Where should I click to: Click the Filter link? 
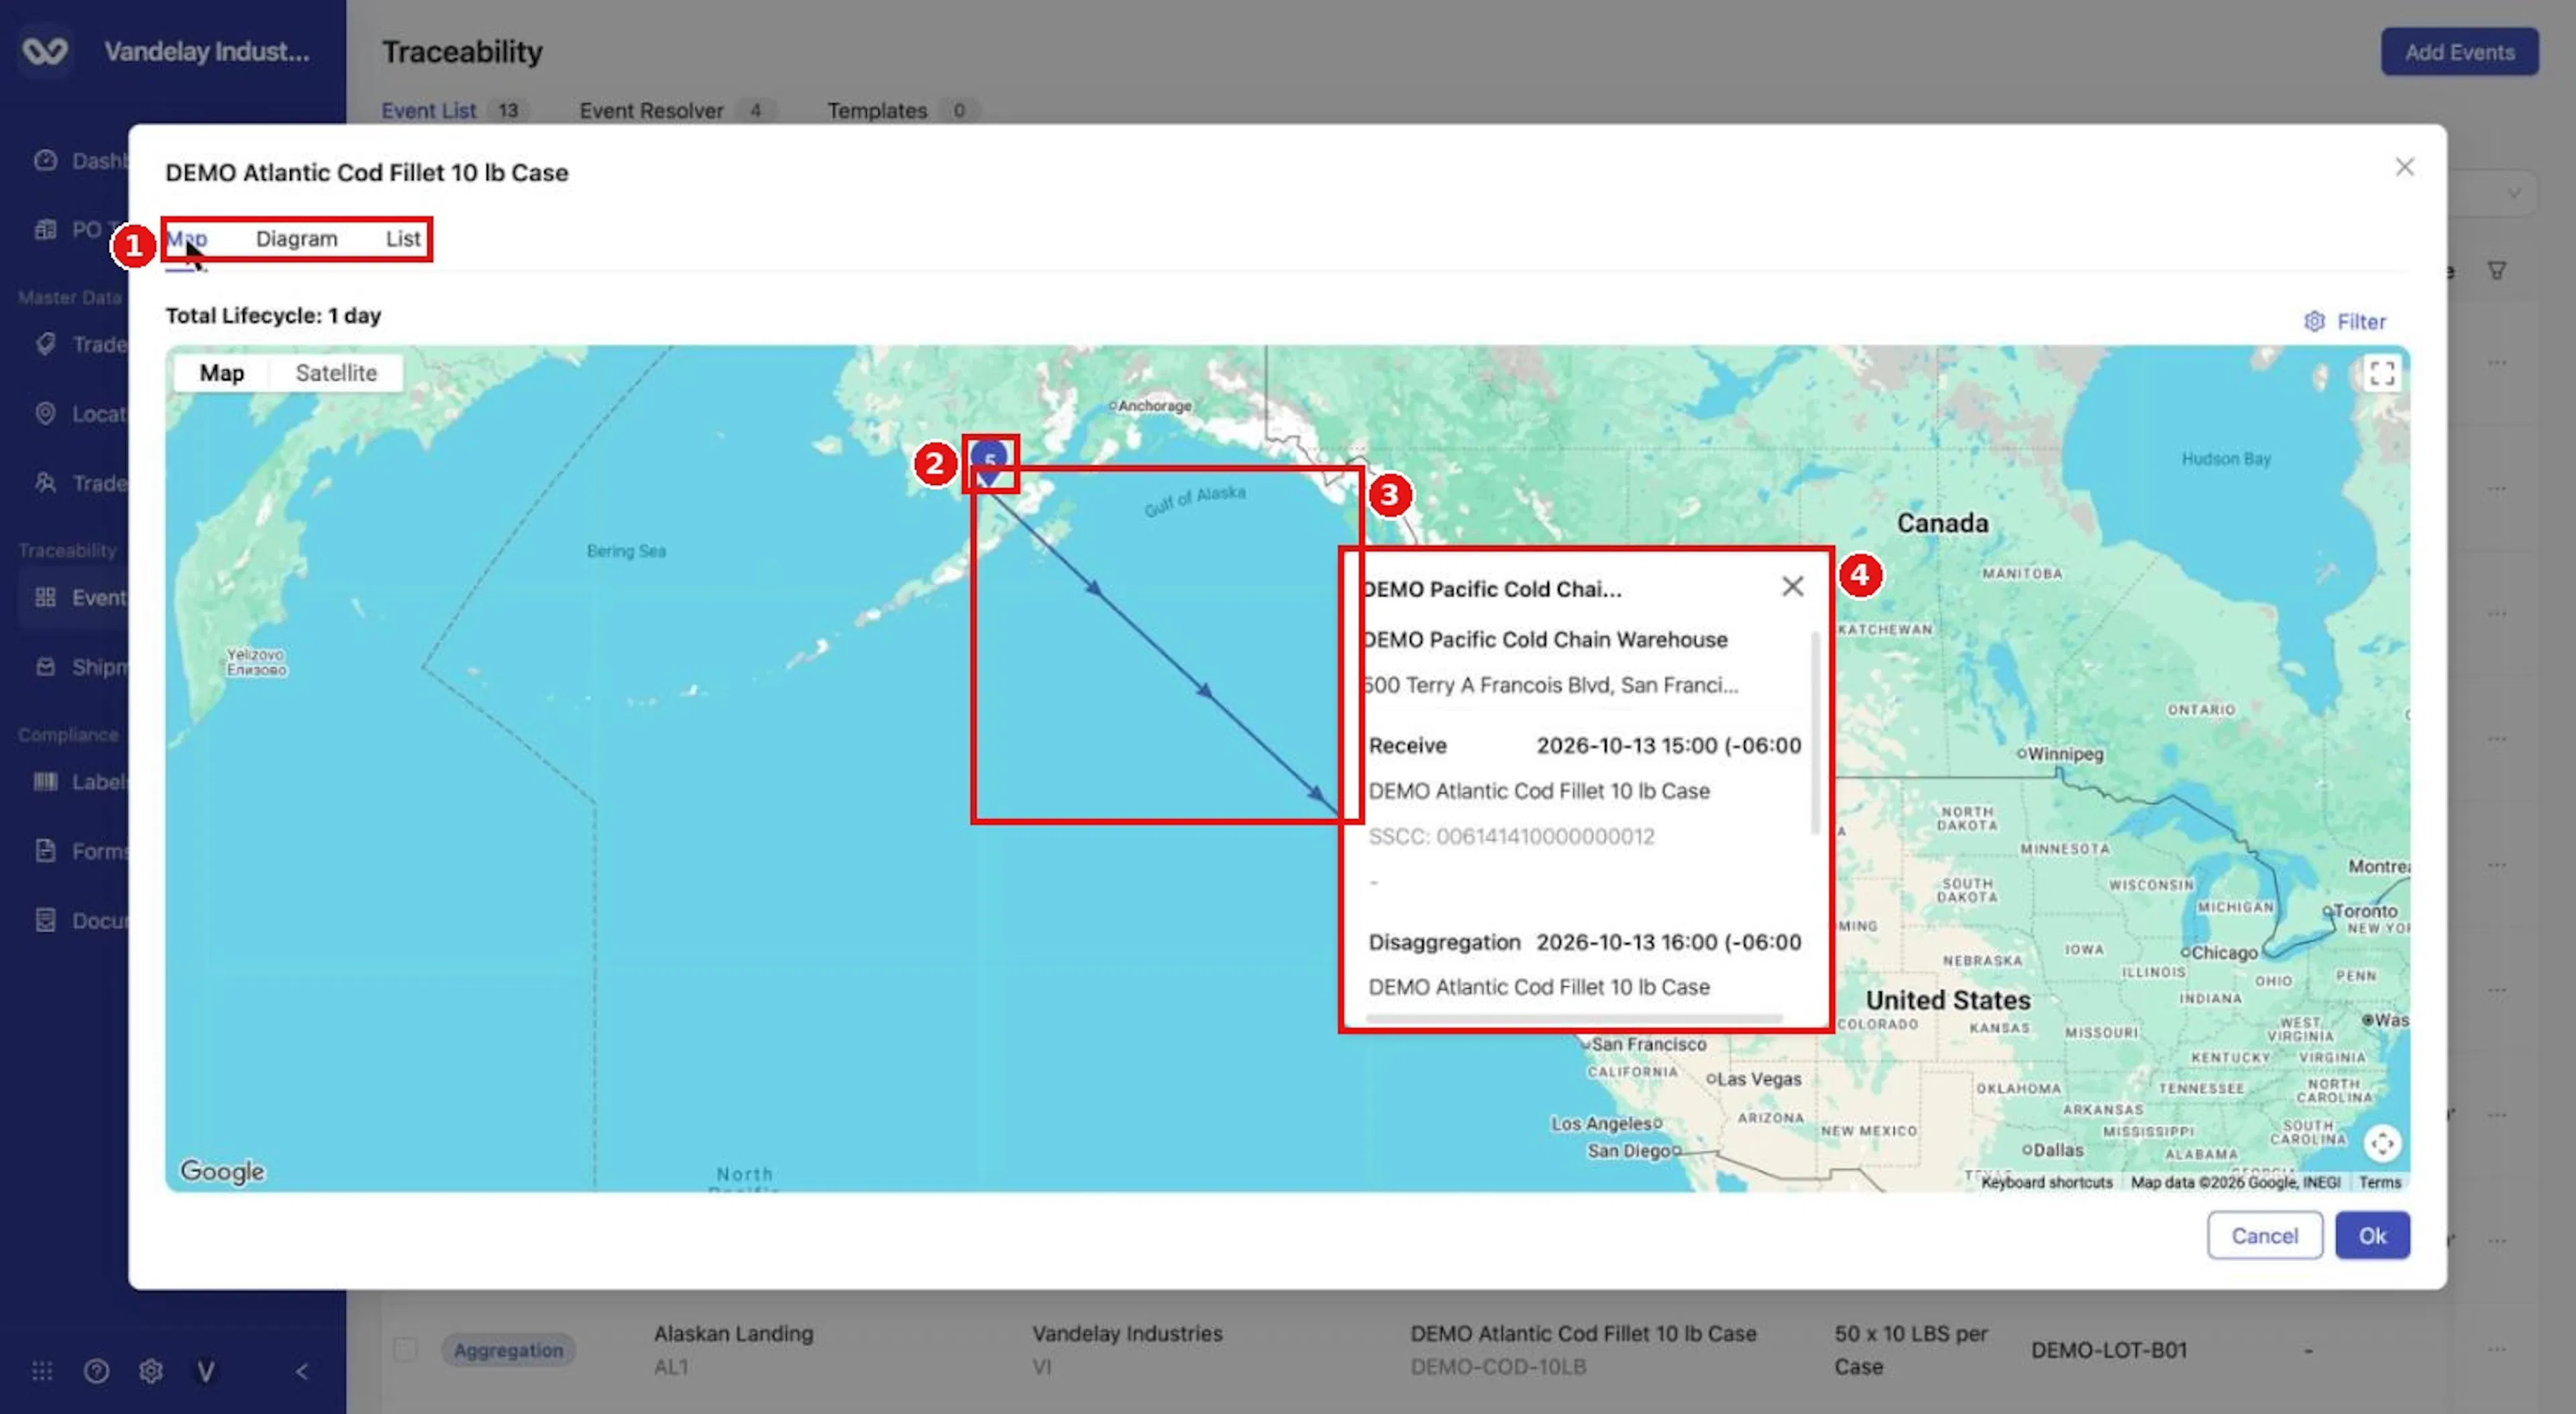[2361, 322]
